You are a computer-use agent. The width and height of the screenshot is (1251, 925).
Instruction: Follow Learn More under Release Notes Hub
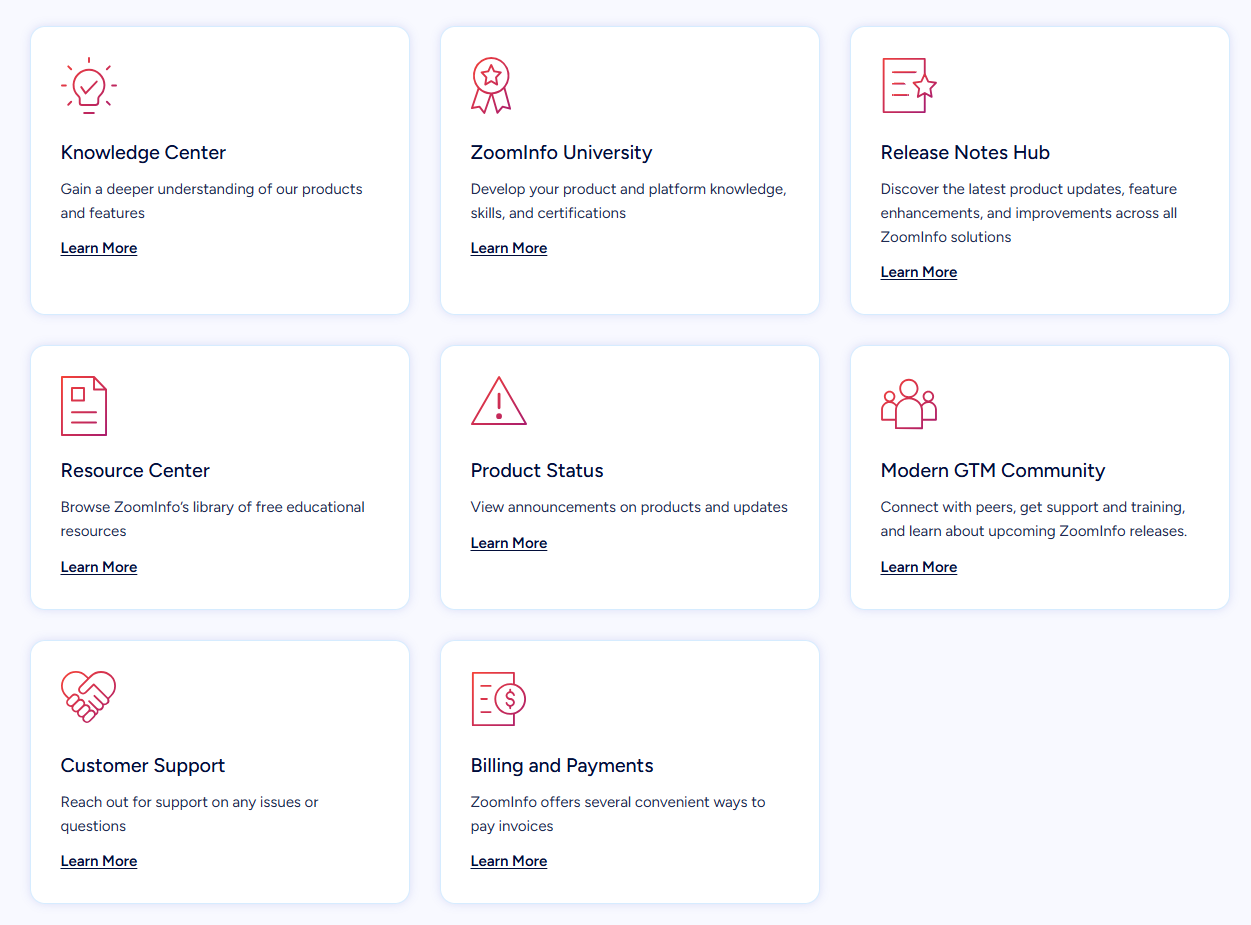coord(919,272)
